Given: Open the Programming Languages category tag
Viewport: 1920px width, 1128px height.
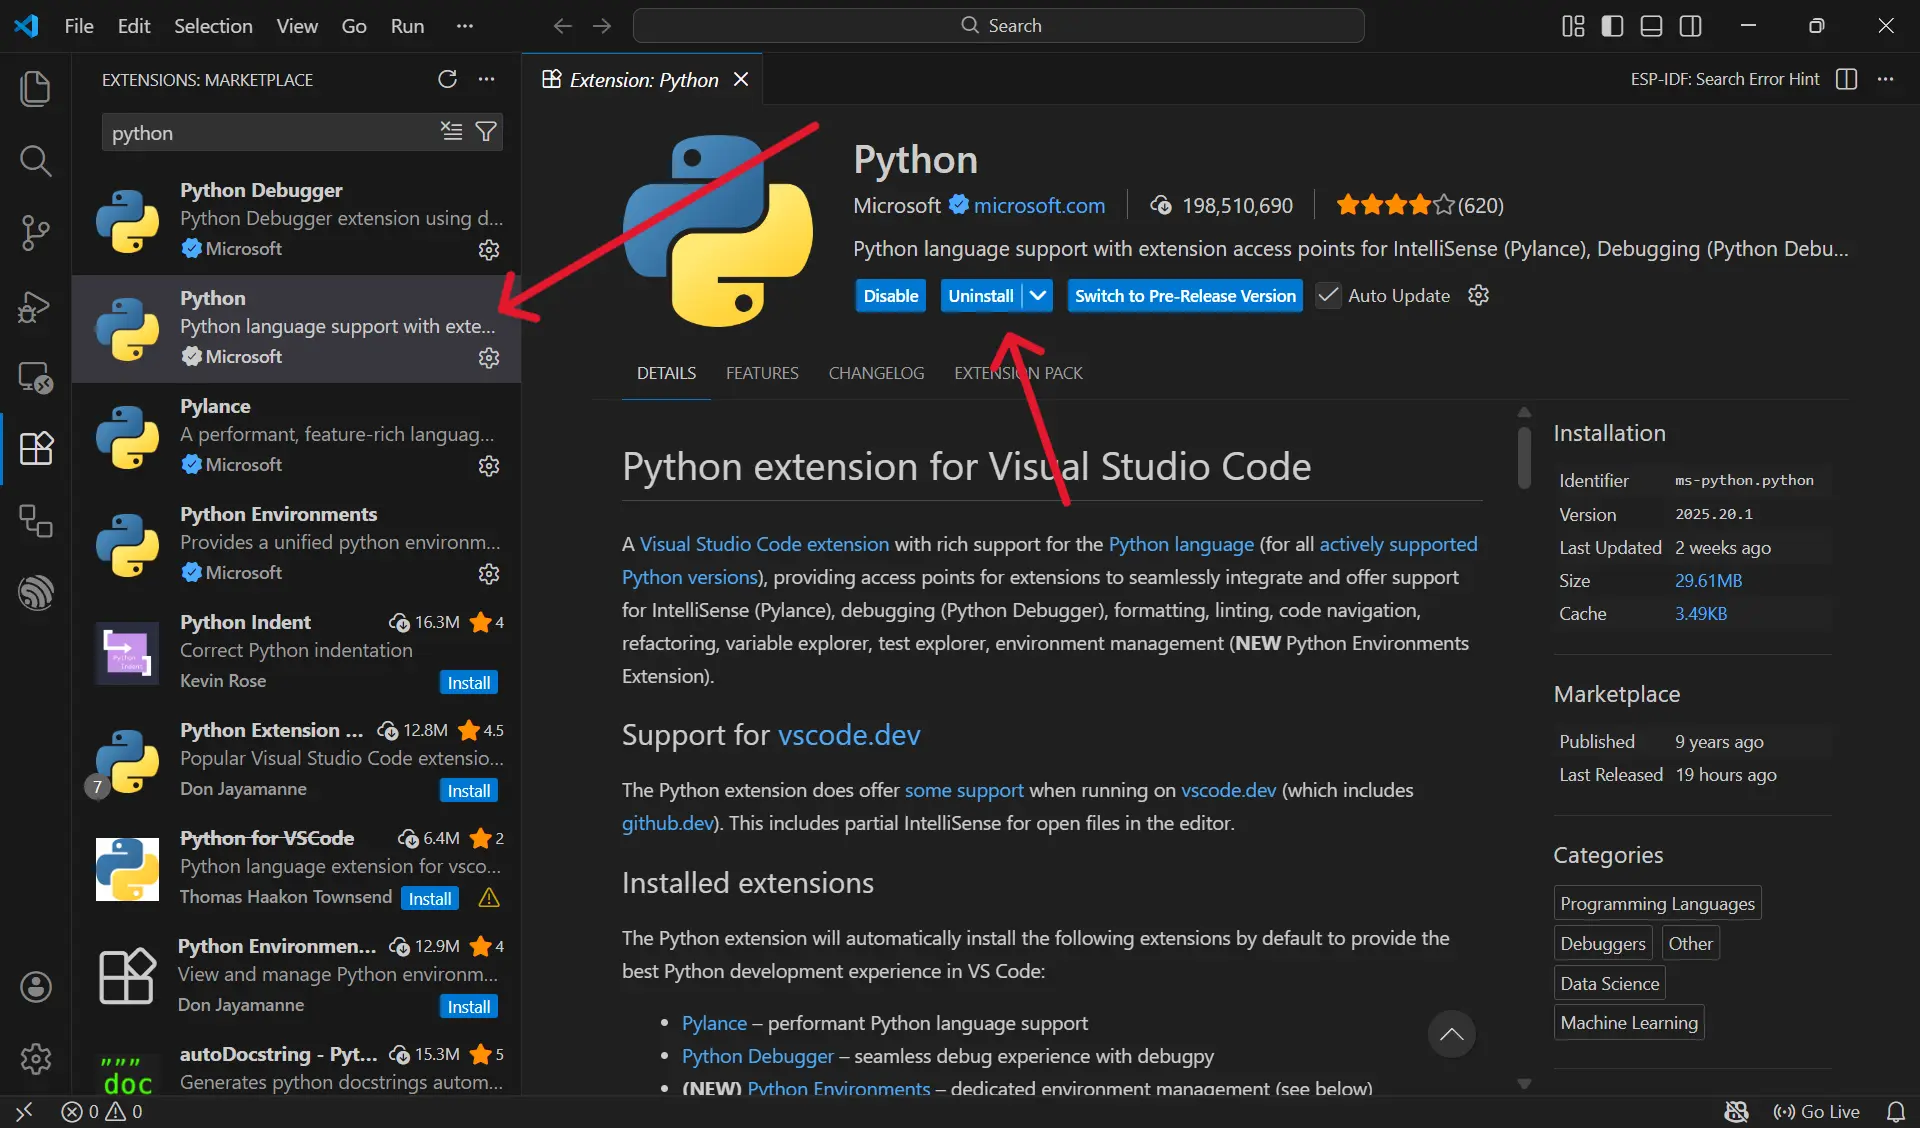Looking at the screenshot, I should tap(1657, 904).
